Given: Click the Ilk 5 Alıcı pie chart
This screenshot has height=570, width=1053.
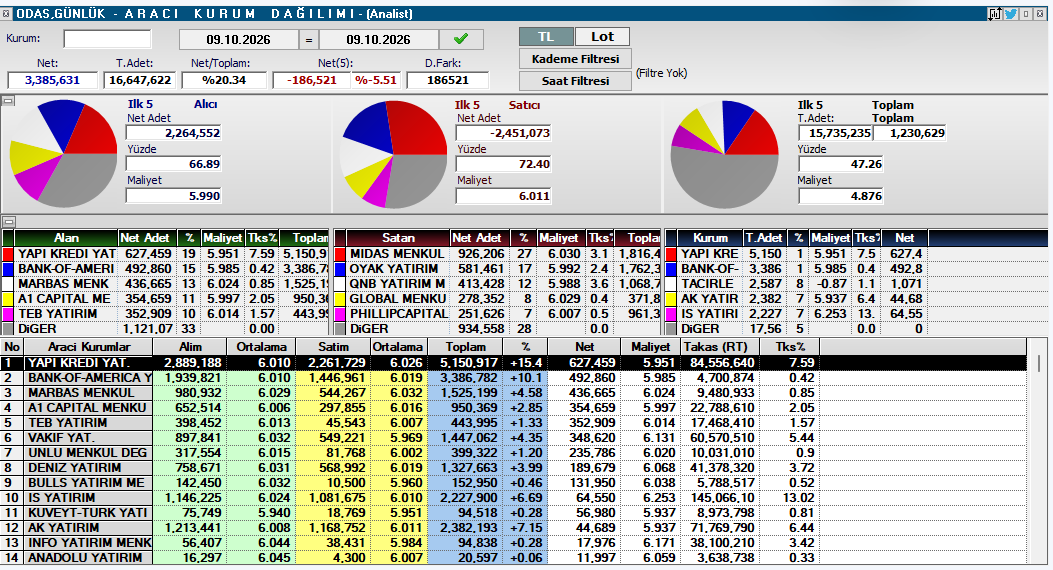Looking at the screenshot, I should 64,154.
